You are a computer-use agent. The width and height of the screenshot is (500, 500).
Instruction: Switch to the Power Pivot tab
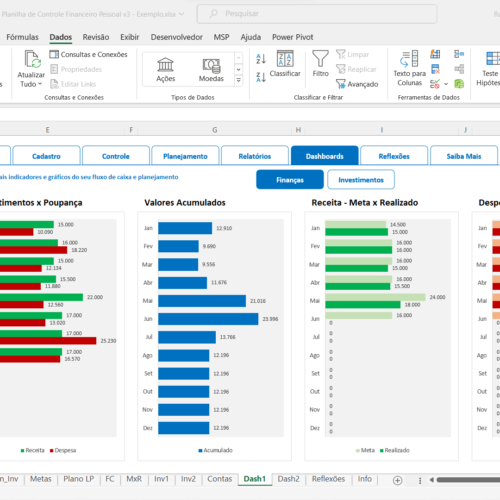click(x=293, y=37)
